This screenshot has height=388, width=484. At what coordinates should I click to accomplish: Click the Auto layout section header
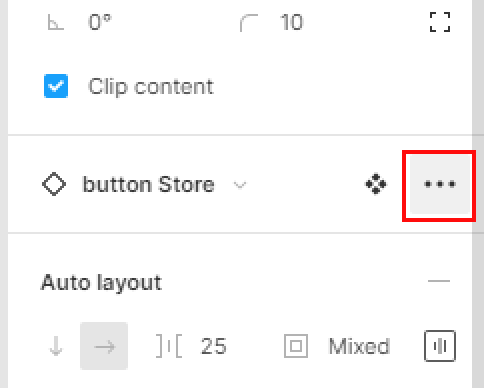tap(101, 283)
